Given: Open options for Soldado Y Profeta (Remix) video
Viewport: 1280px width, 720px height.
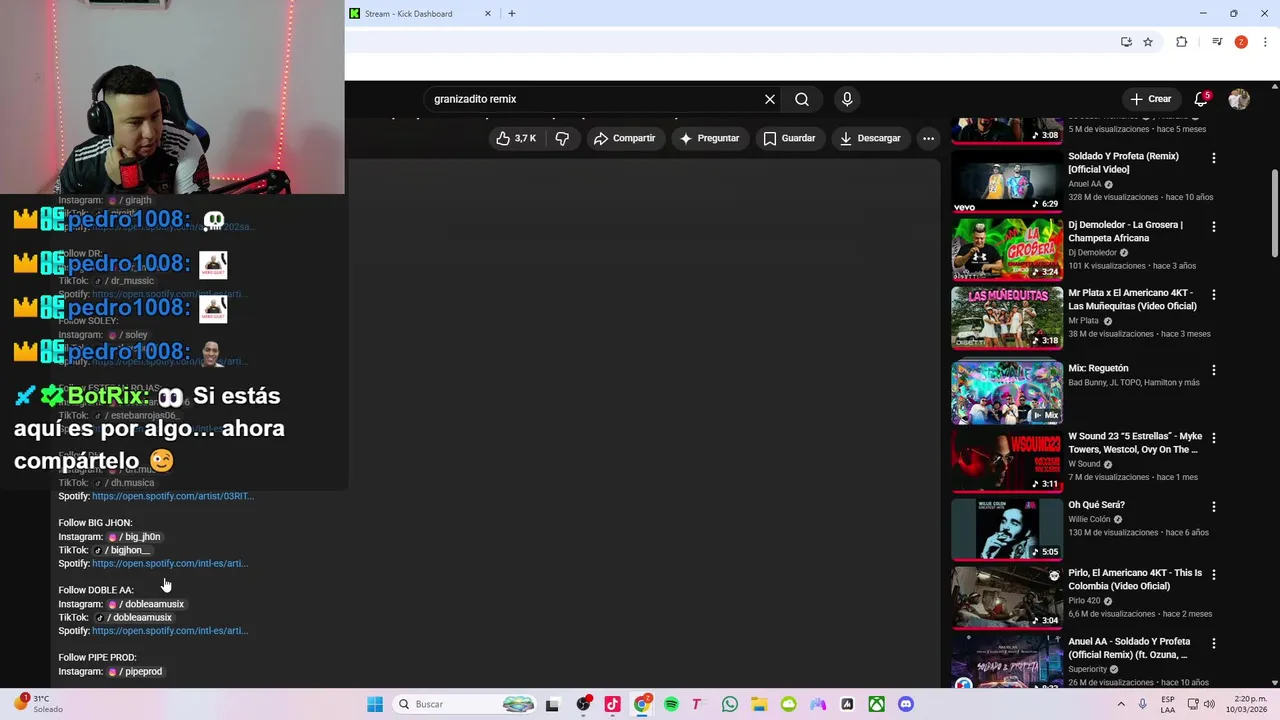Looking at the screenshot, I should coord(1214,158).
